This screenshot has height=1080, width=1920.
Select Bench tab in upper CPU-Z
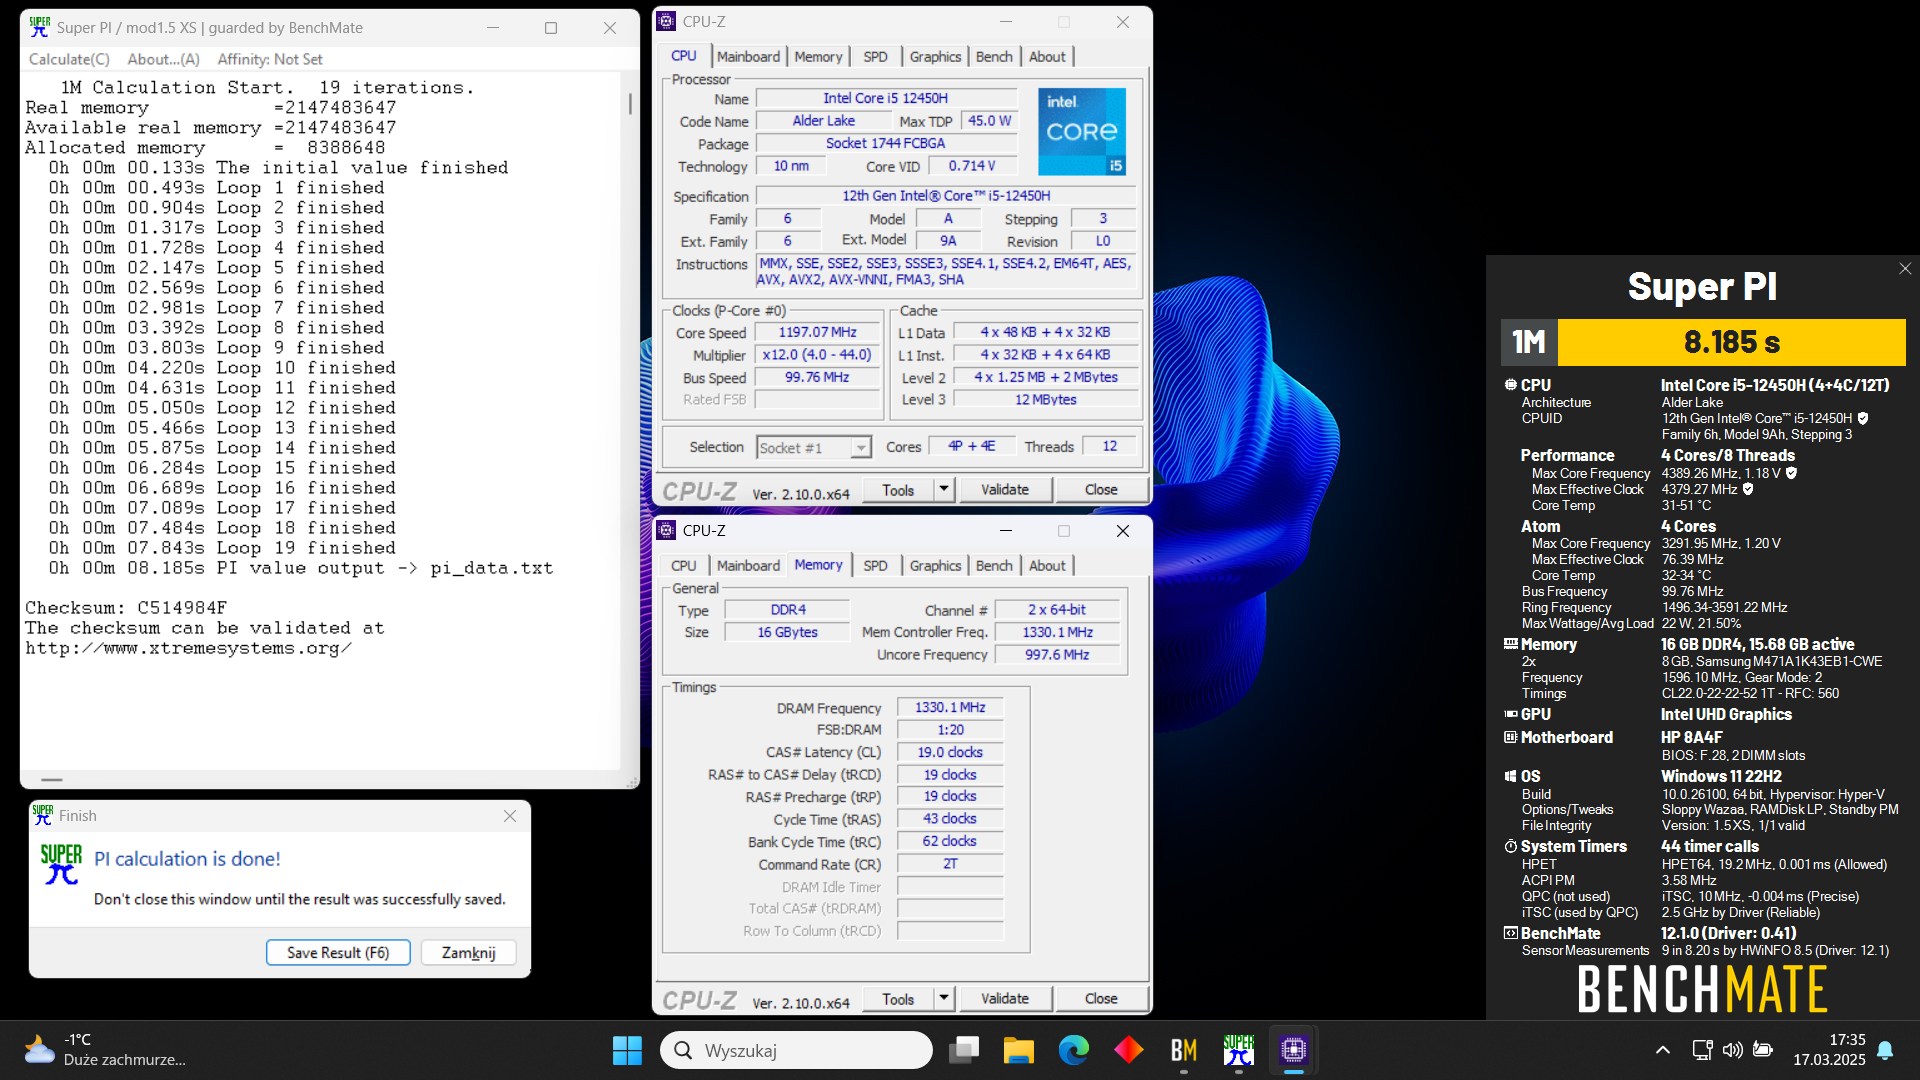[x=994, y=57]
